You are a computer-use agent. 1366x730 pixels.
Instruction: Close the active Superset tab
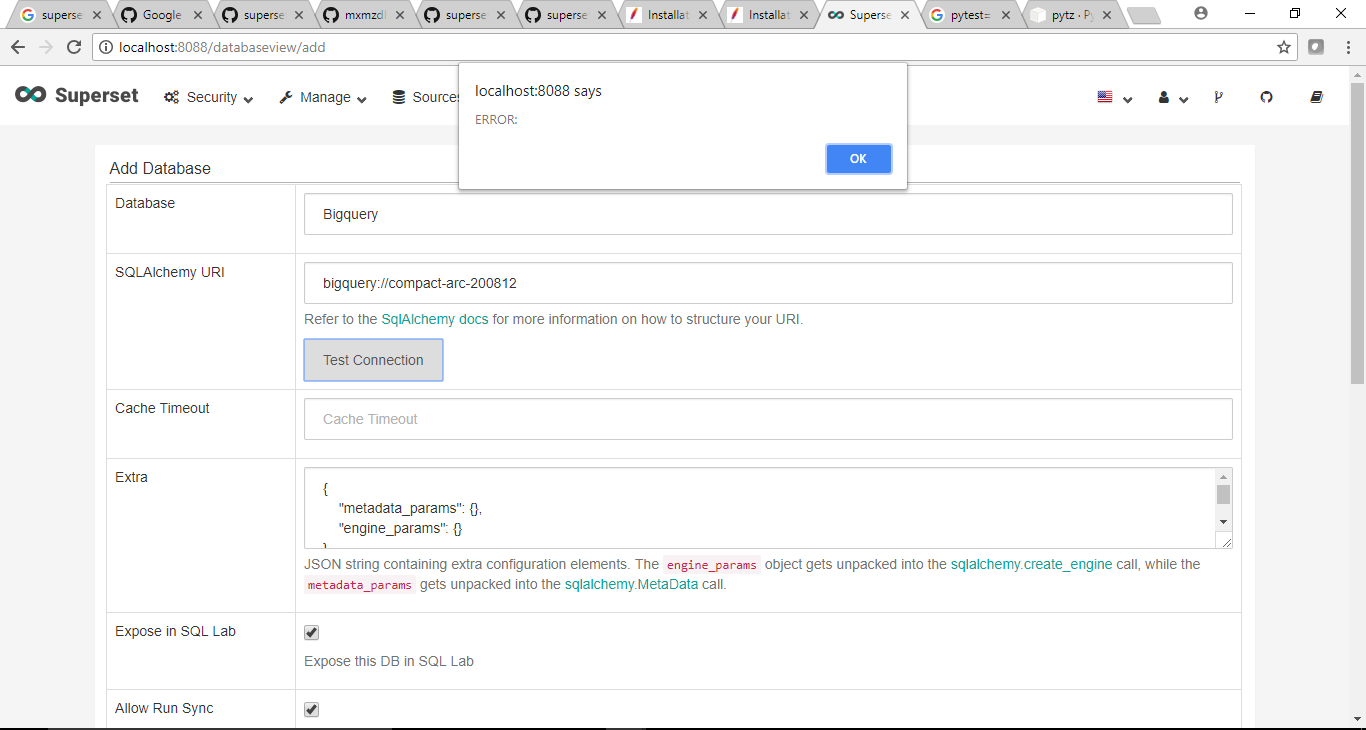pyautogui.click(x=904, y=15)
